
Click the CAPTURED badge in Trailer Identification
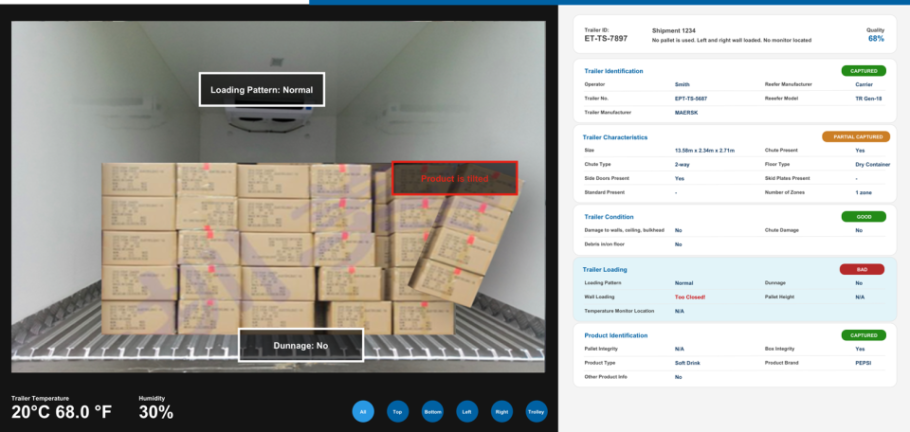(x=863, y=71)
